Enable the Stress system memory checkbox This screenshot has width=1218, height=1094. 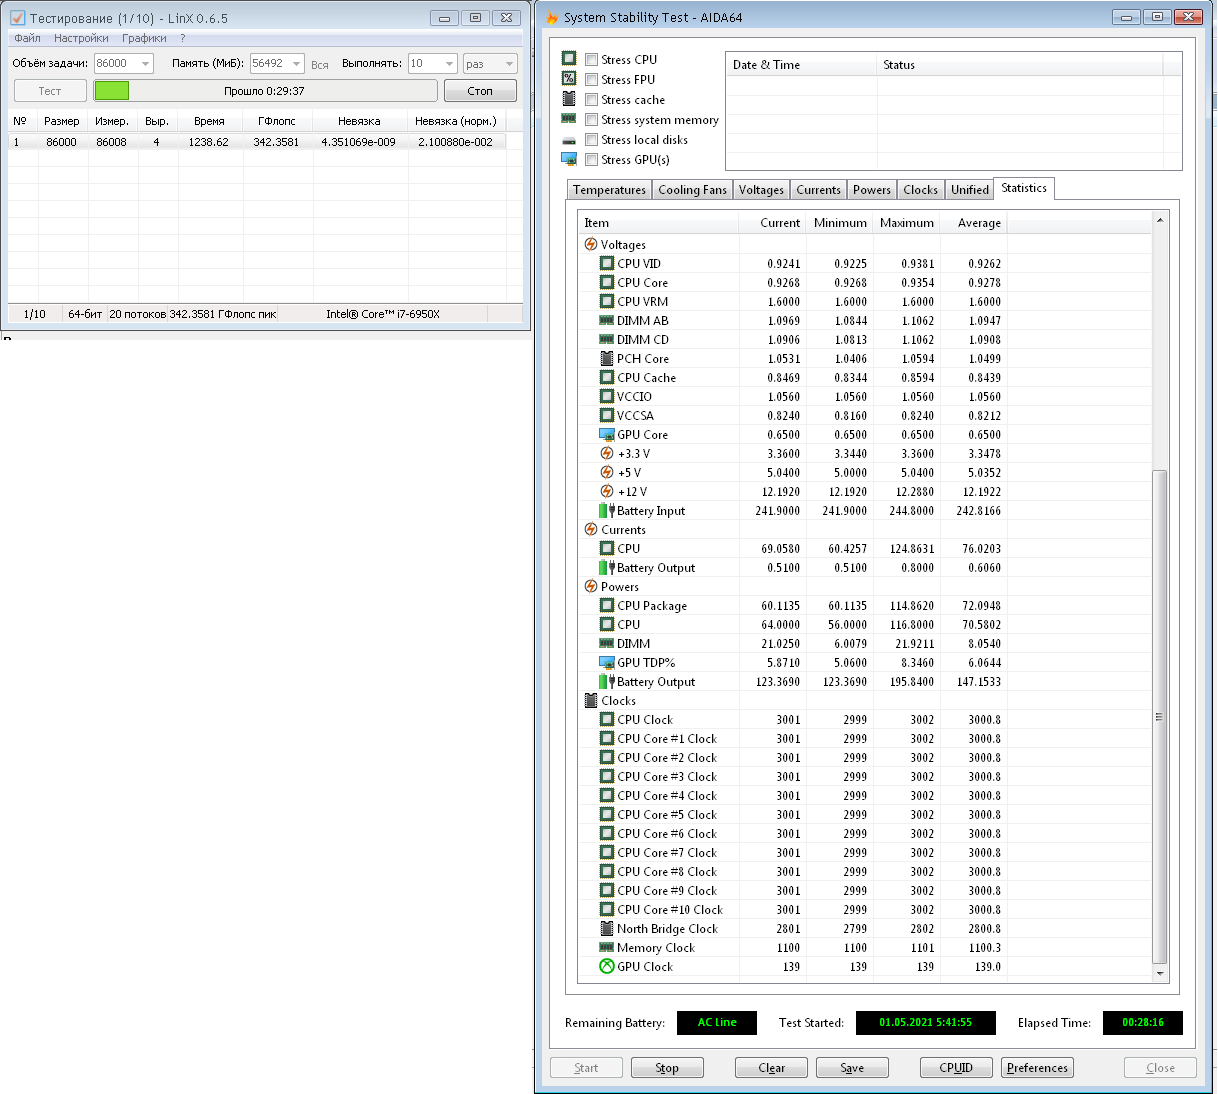coord(592,119)
